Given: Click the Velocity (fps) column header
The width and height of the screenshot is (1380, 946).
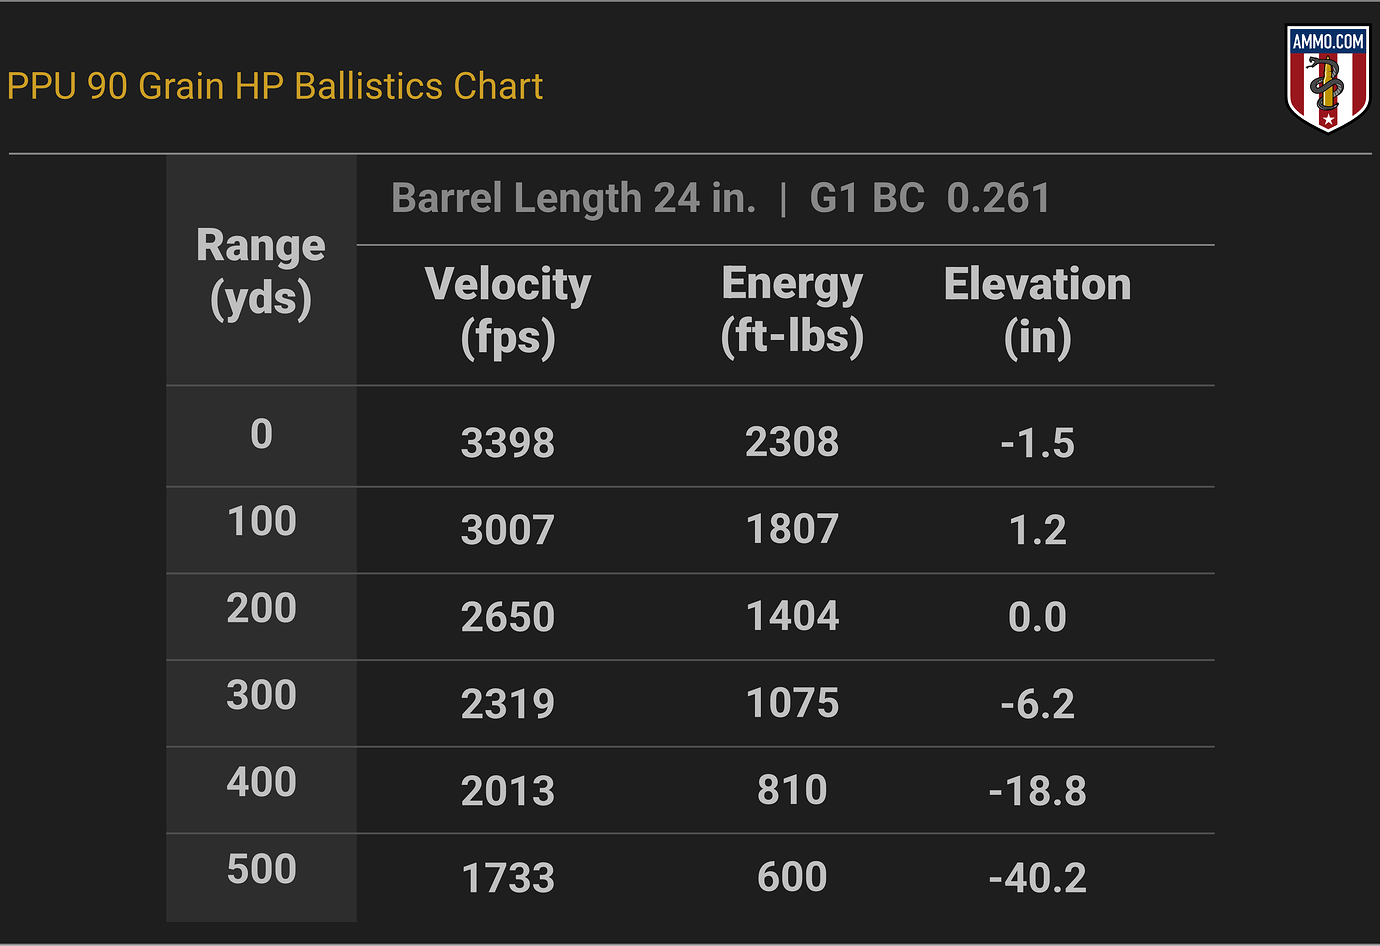Looking at the screenshot, I should (x=508, y=311).
